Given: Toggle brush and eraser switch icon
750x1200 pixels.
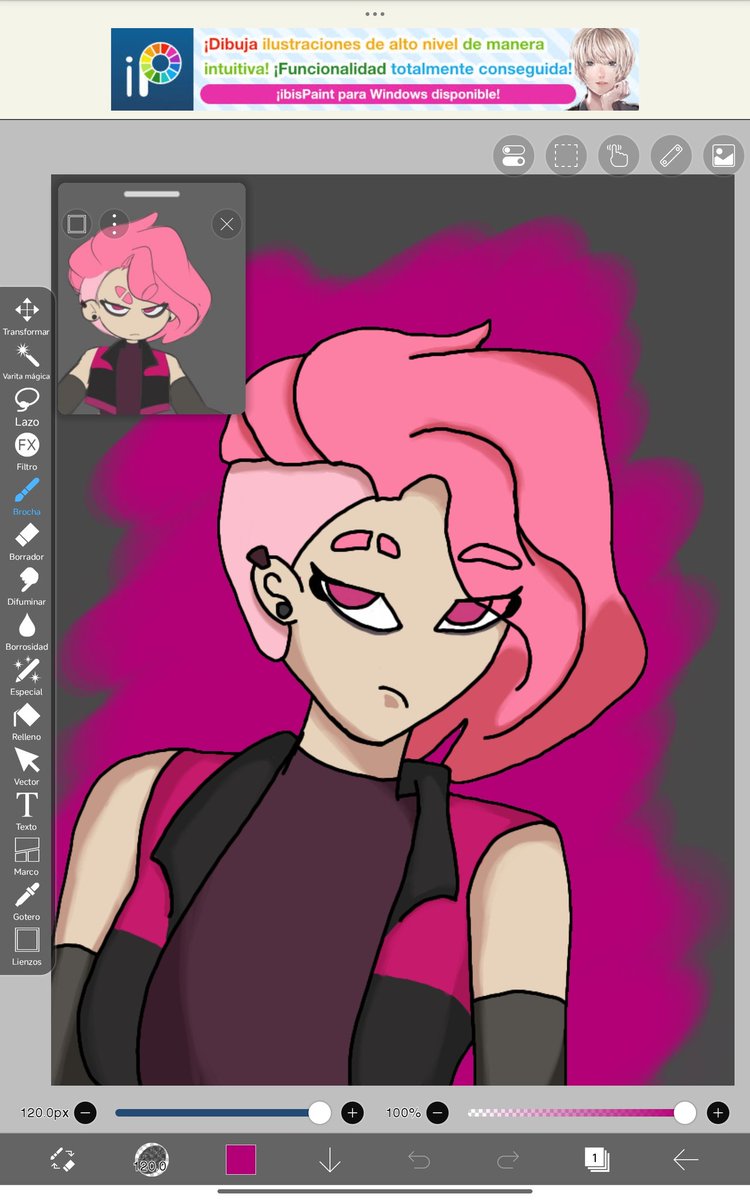Looking at the screenshot, I should (62, 1160).
